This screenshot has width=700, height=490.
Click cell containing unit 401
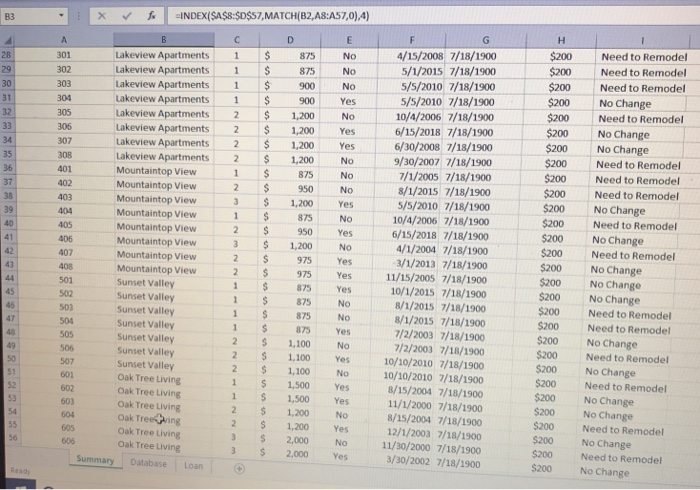pyautogui.click(x=64, y=169)
